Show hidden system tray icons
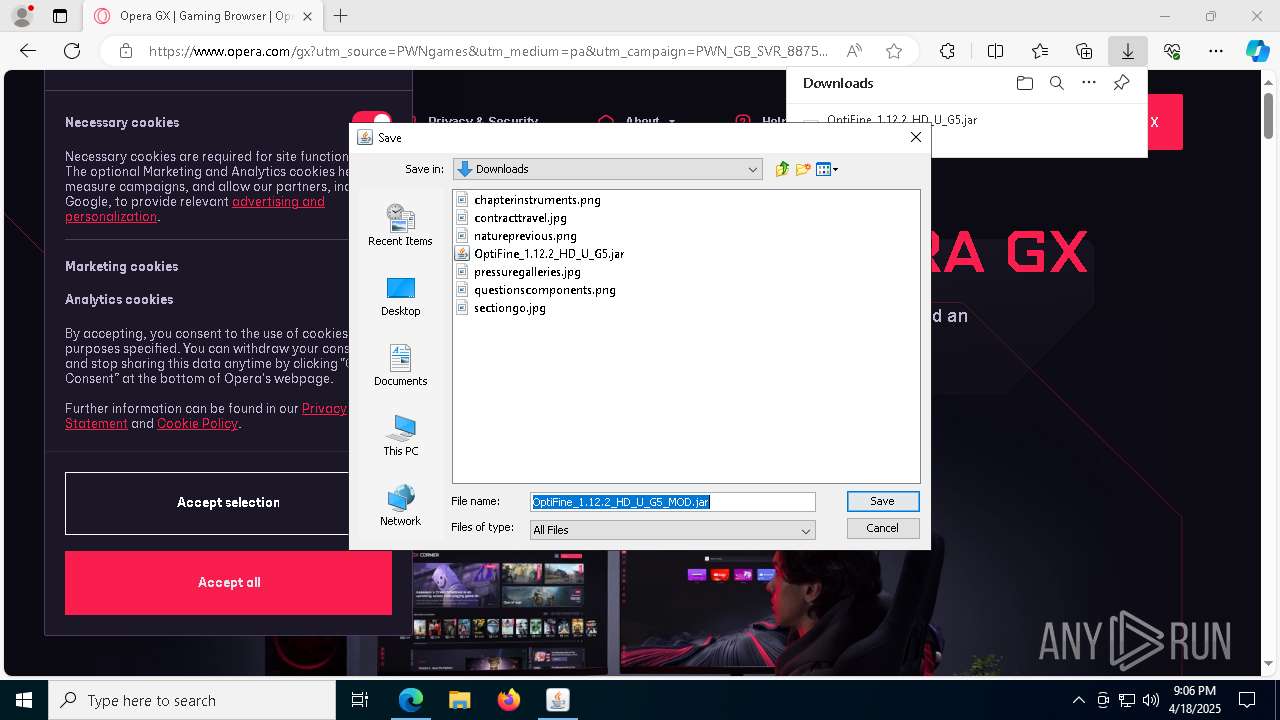The width and height of the screenshot is (1280, 720). click(1078, 700)
